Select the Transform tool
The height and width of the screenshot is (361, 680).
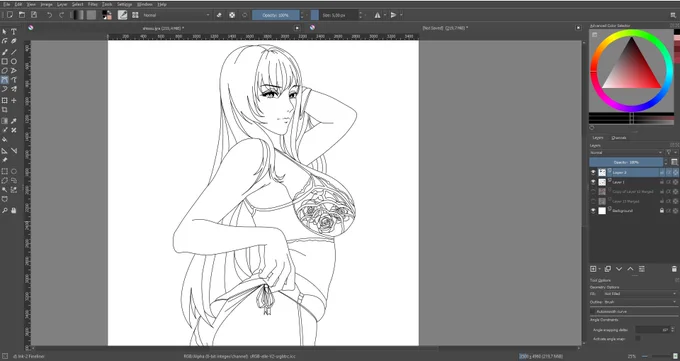[x=5, y=100]
